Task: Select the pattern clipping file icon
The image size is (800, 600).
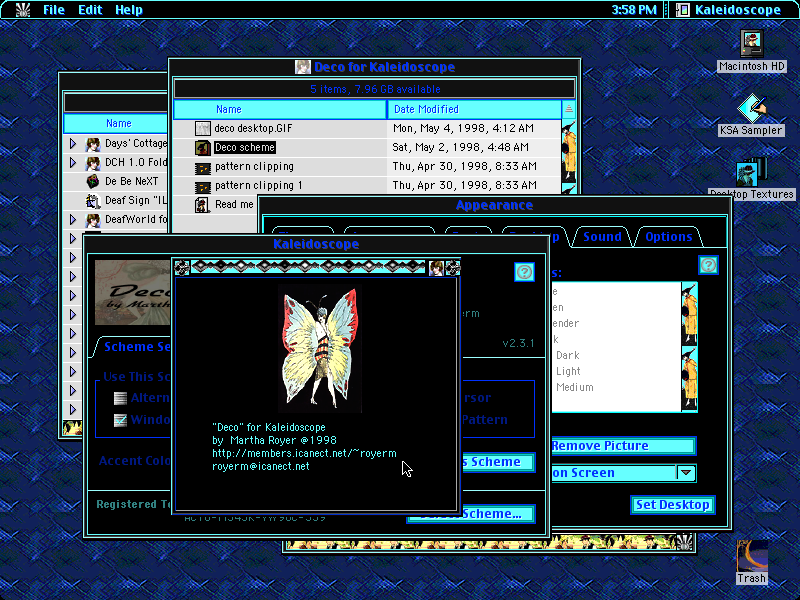Action: click(x=203, y=167)
